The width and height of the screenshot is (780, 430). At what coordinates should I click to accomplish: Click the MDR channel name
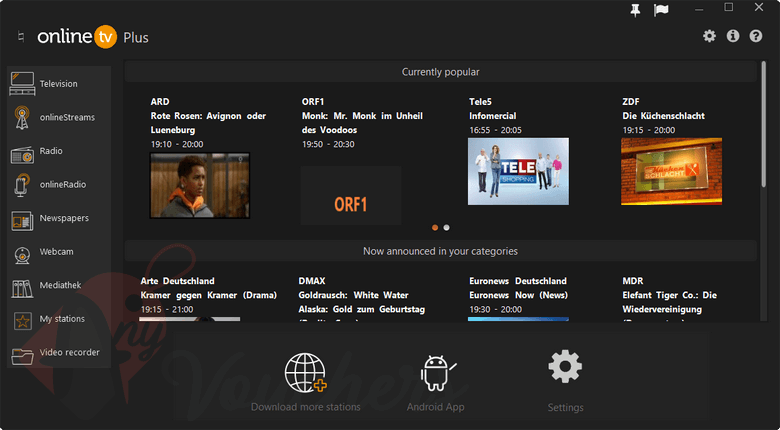click(633, 281)
